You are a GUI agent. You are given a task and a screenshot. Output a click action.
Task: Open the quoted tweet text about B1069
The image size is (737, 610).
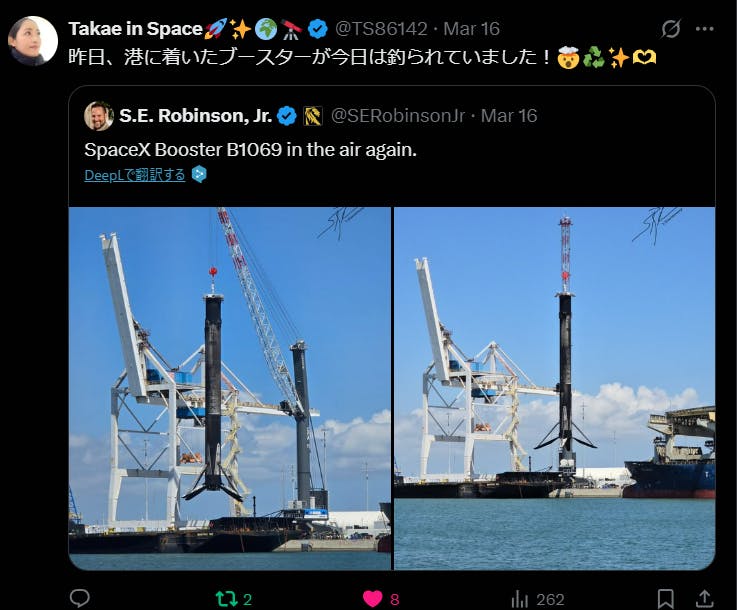[251, 149]
